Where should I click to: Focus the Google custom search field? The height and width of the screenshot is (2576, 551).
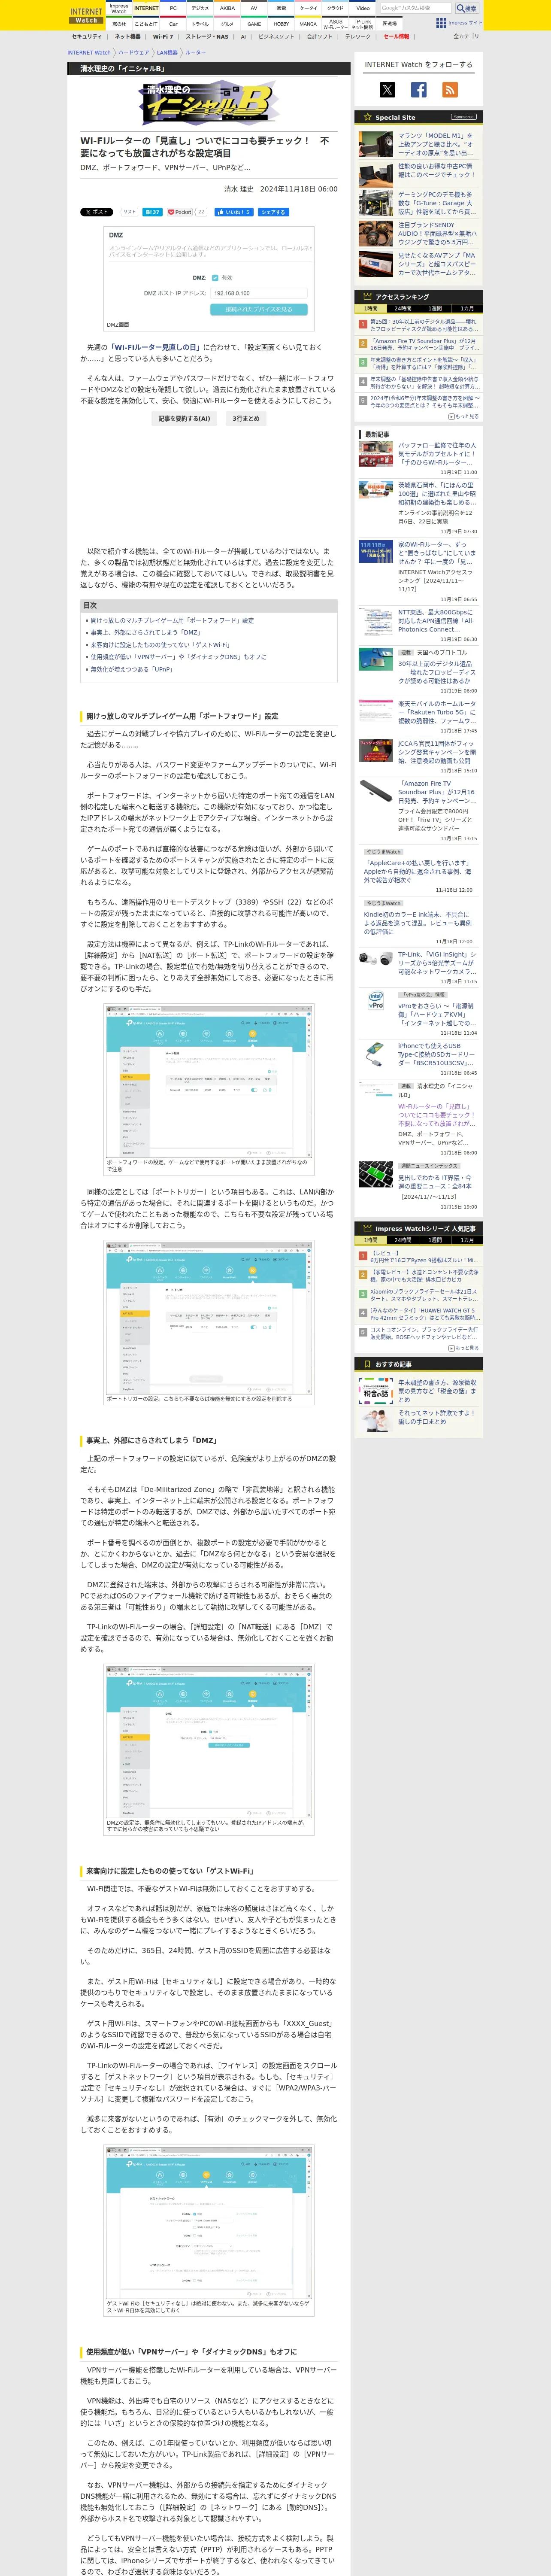[416, 8]
